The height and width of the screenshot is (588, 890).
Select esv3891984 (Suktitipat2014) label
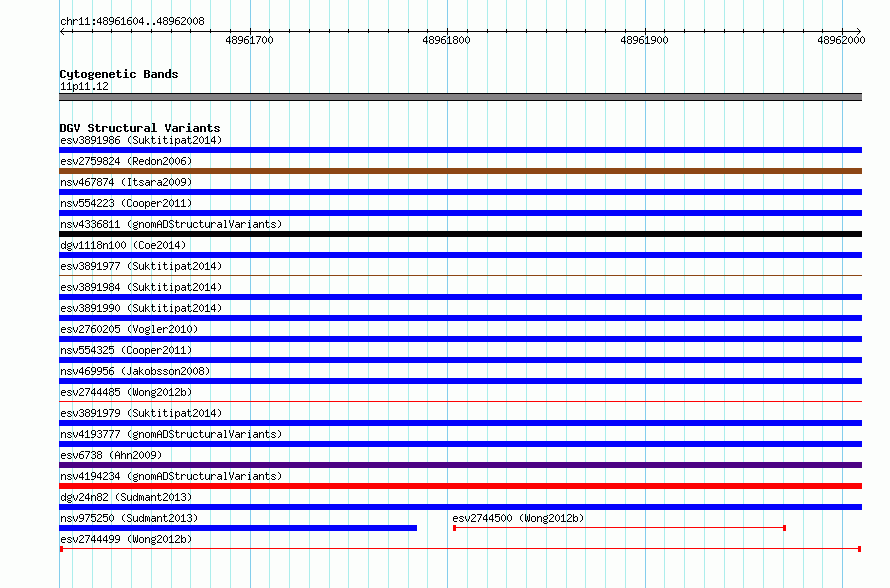pyautogui.click(x=141, y=287)
